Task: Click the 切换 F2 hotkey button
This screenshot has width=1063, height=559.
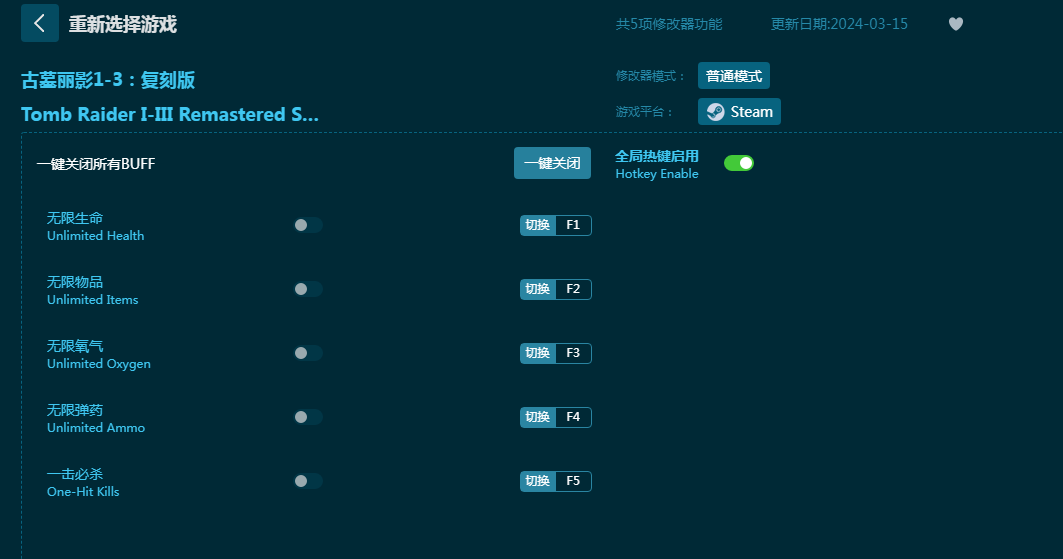Action: pyautogui.click(x=556, y=289)
